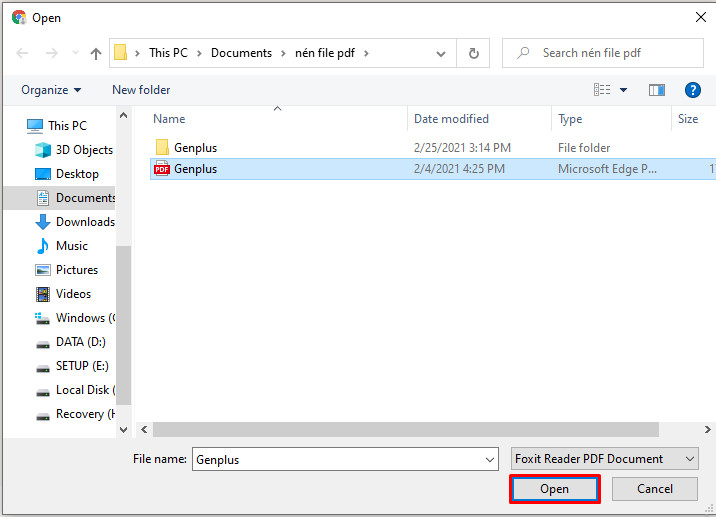Create a New folder
The width and height of the screenshot is (716, 517).
pyautogui.click(x=141, y=90)
